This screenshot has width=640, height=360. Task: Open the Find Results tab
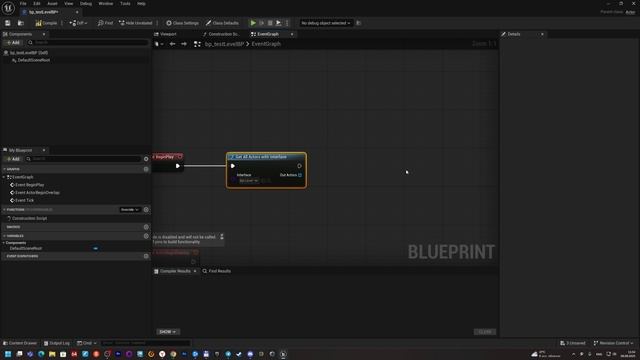pos(217,271)
